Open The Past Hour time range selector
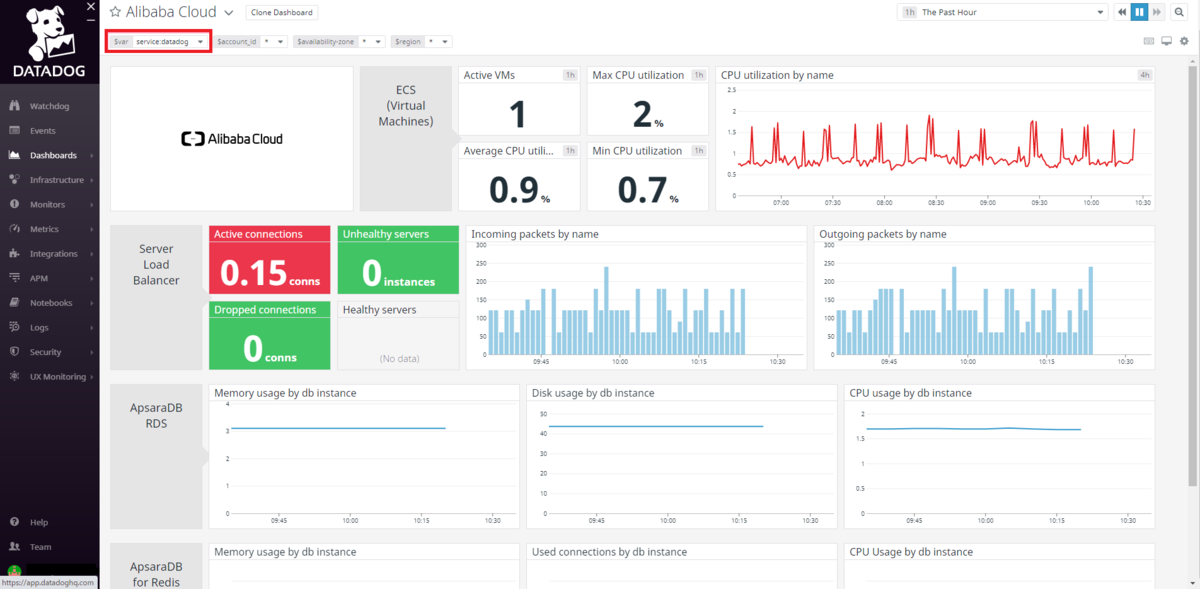 tap(1003, 13)
